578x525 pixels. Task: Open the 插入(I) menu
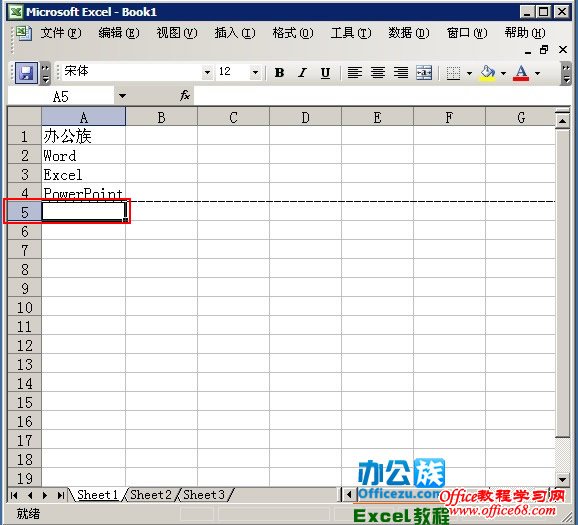(x=235, y=33)
